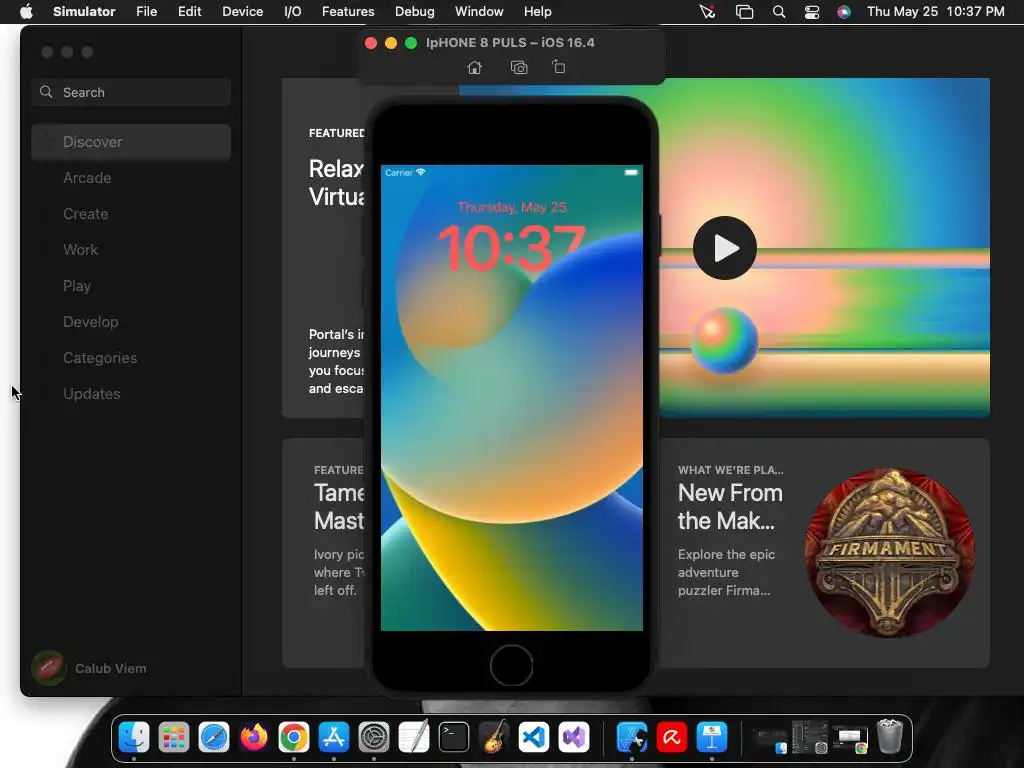The image size is (1024, 768).
Task: Open Xcode Simulator icon in the Dock
Action: click(x=632, y=737)
